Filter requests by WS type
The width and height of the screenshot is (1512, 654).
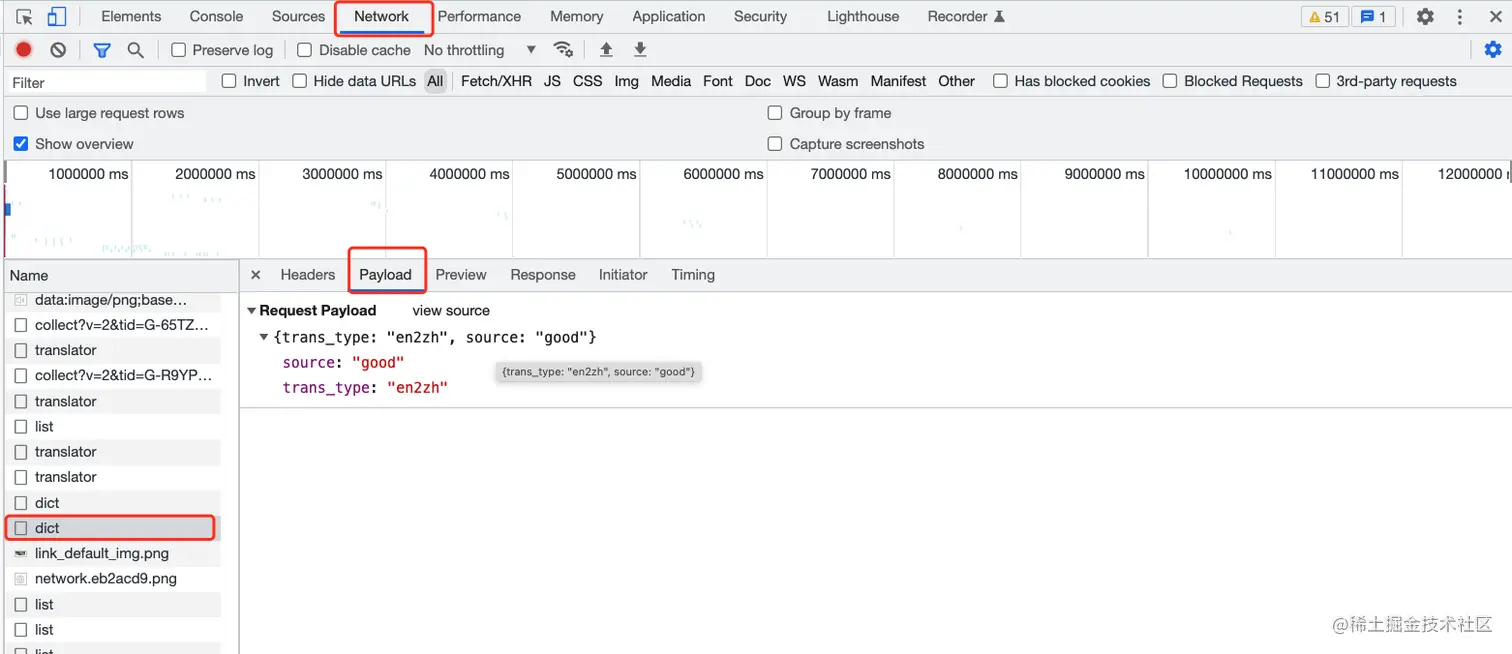pyautogui.click(x=794, y=81)
